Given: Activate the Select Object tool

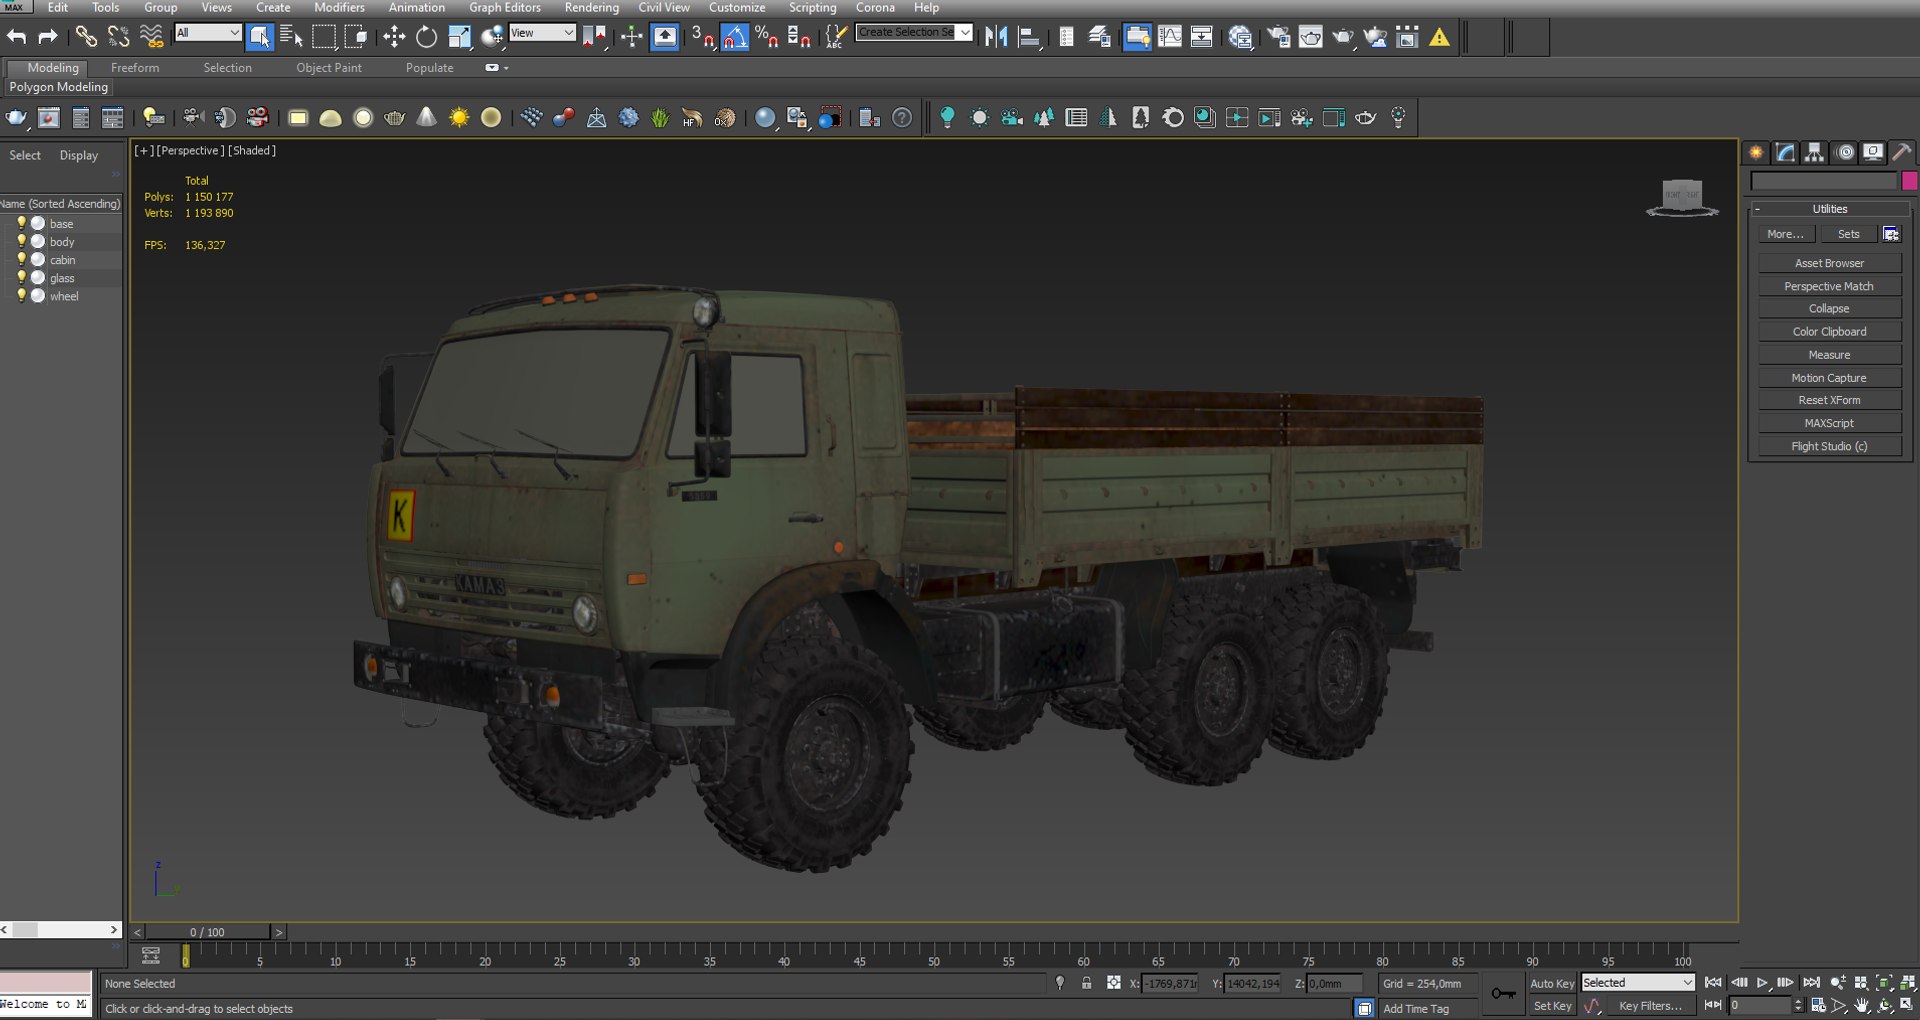Looking at the screenshot, I should pyautogui.click(x=259, y=37).
